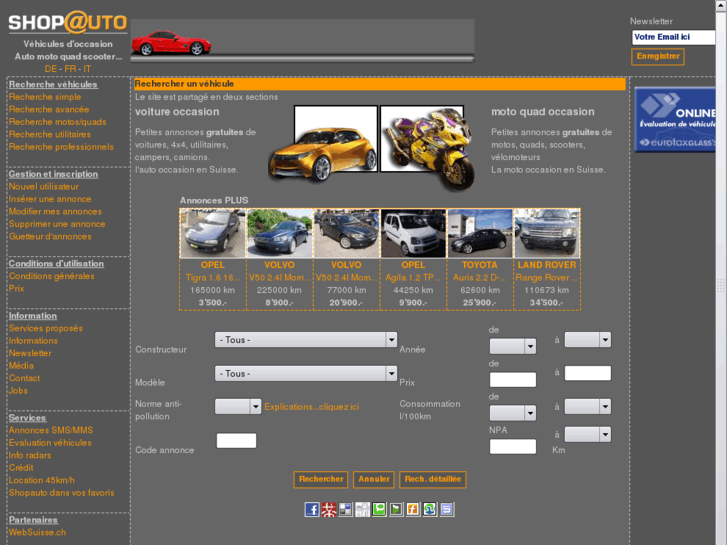The width and height of the screenshot is (727, 545).
Task: Open the Consommation 'à' dropdown
Action: 587,407
